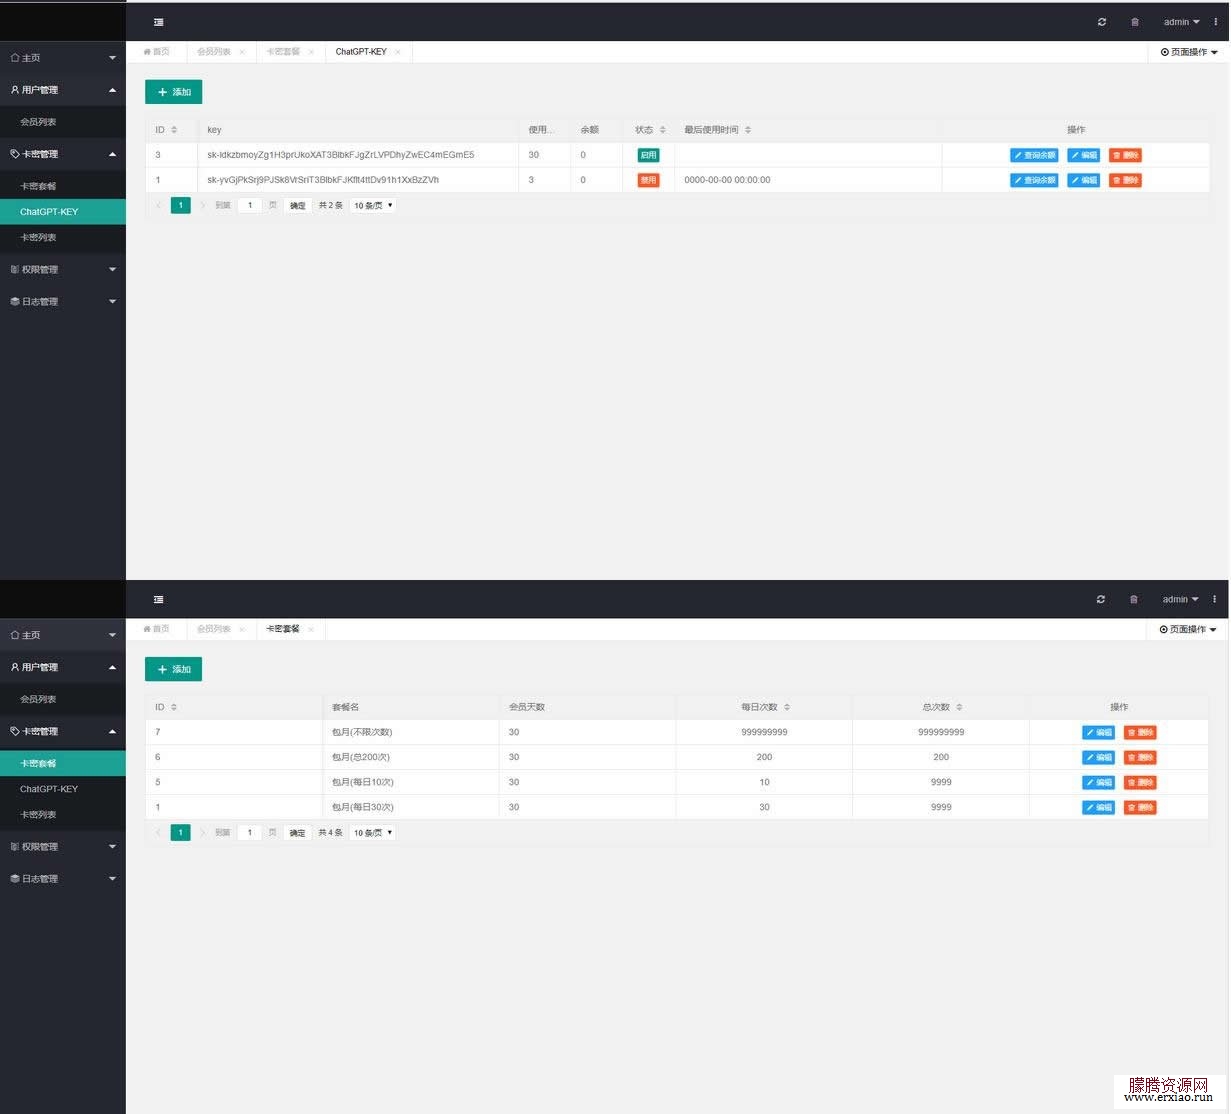Open 卡密套餐 in upper sidebar
The width and height of the screenshot is (1231, 1114).
(63, 186)
